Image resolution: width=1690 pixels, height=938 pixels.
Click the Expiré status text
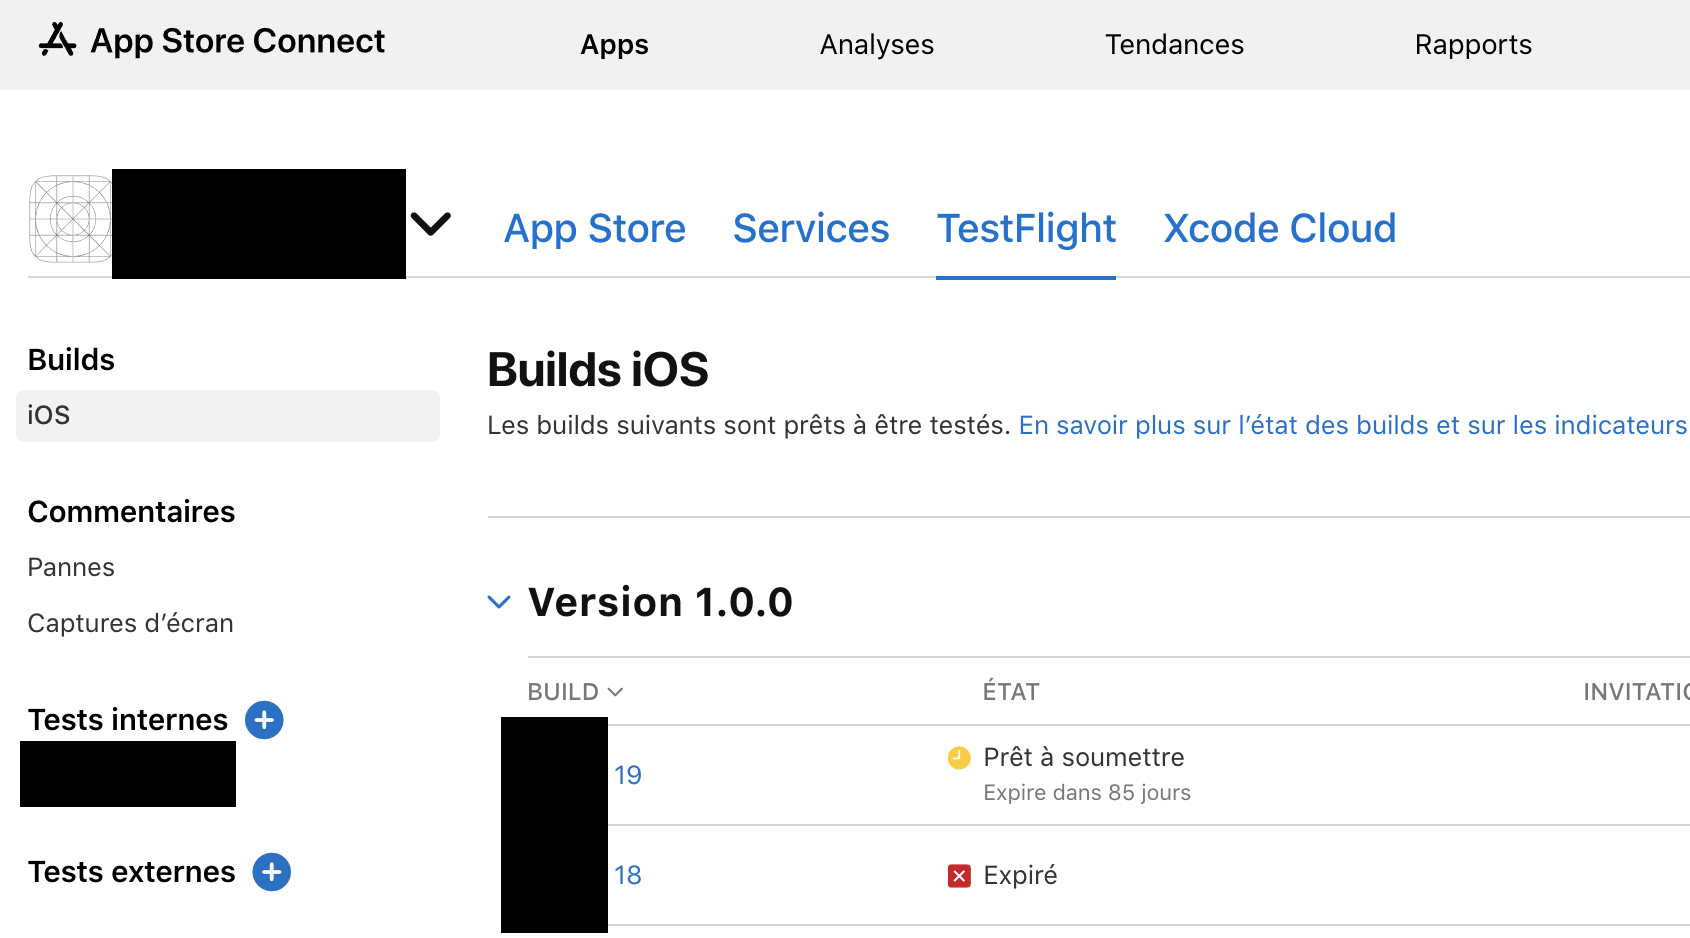[1020, 876]
